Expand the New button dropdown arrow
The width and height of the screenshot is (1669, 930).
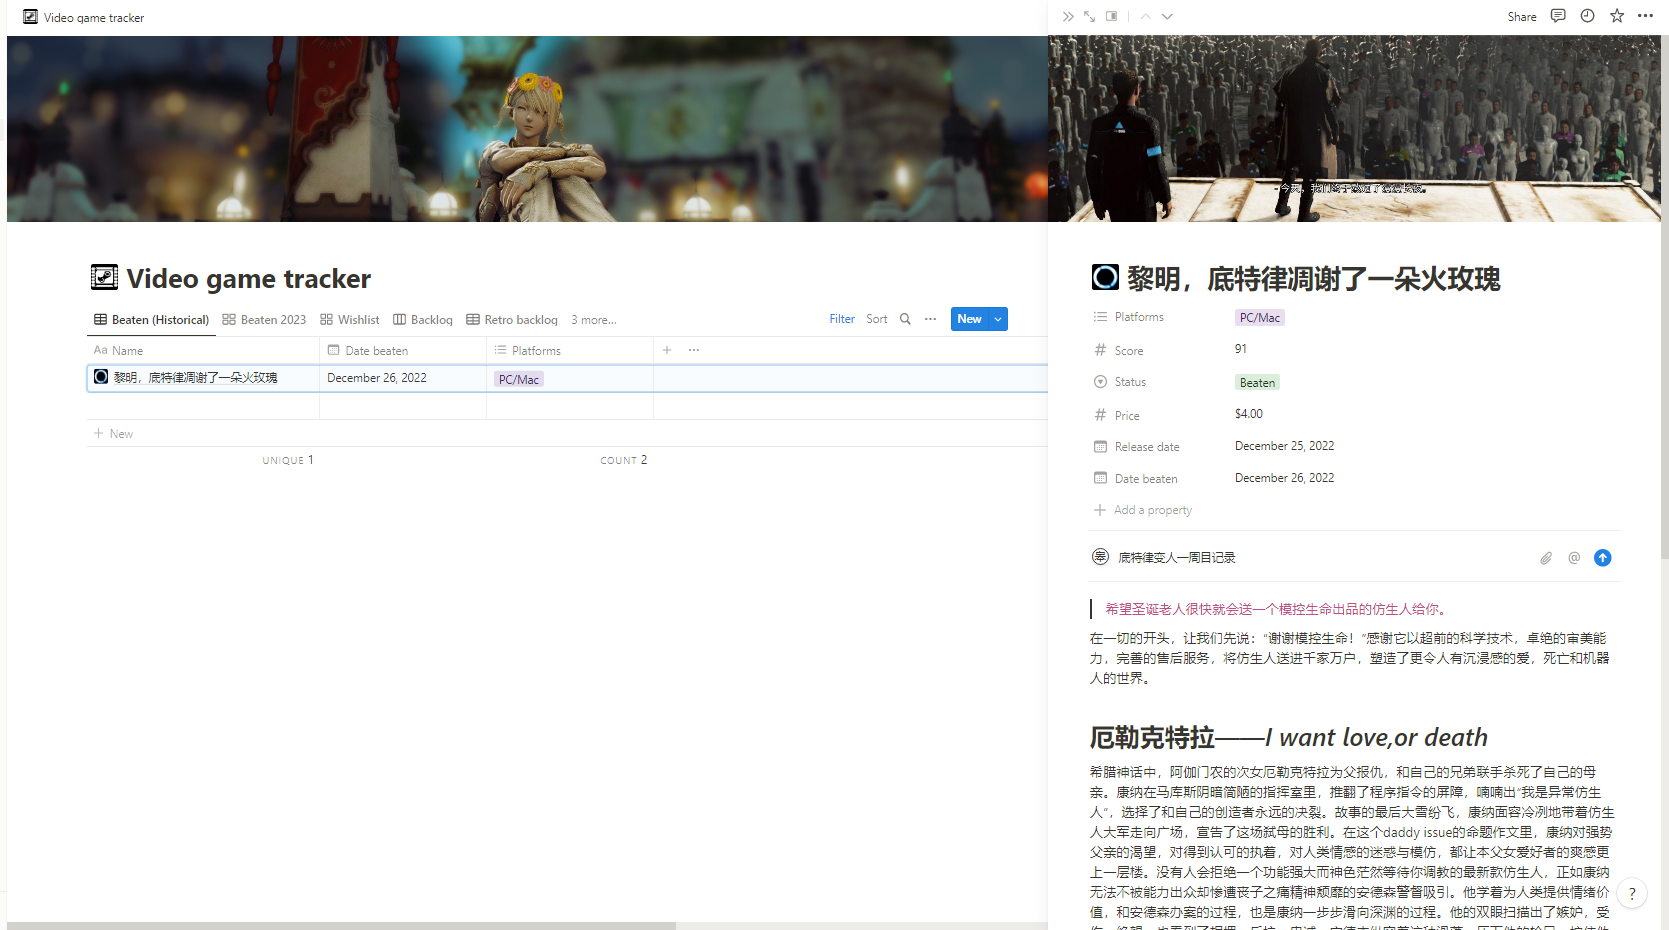pos(998,319)
